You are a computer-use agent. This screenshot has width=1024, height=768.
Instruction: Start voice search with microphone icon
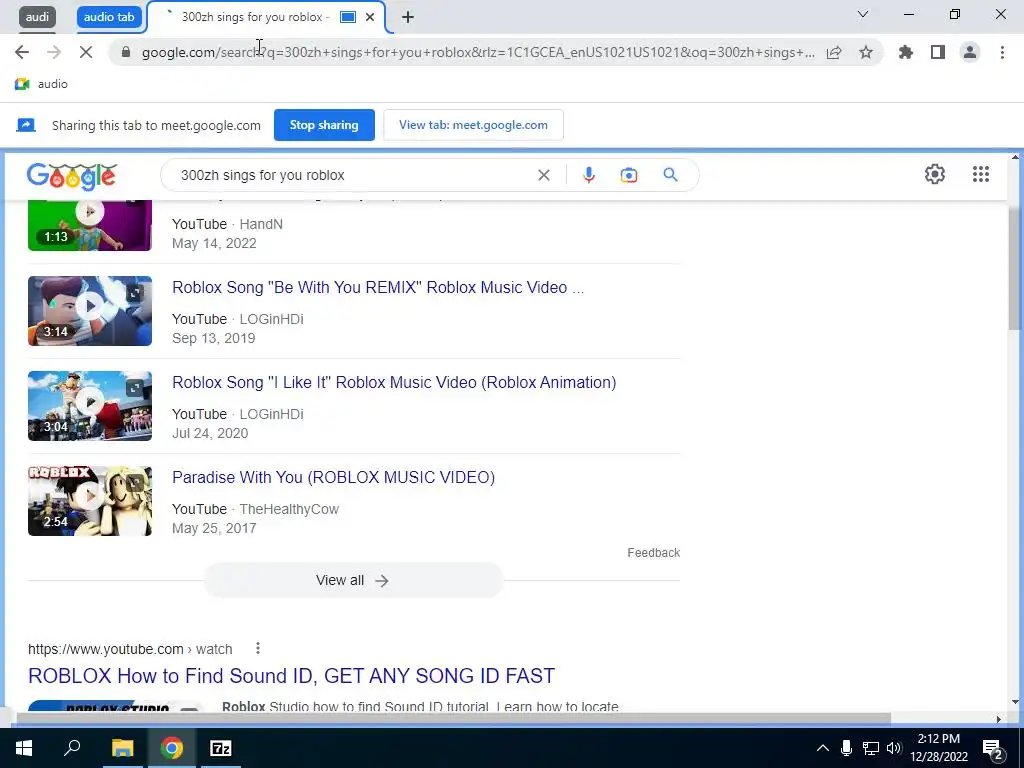[x=588, y=175]
